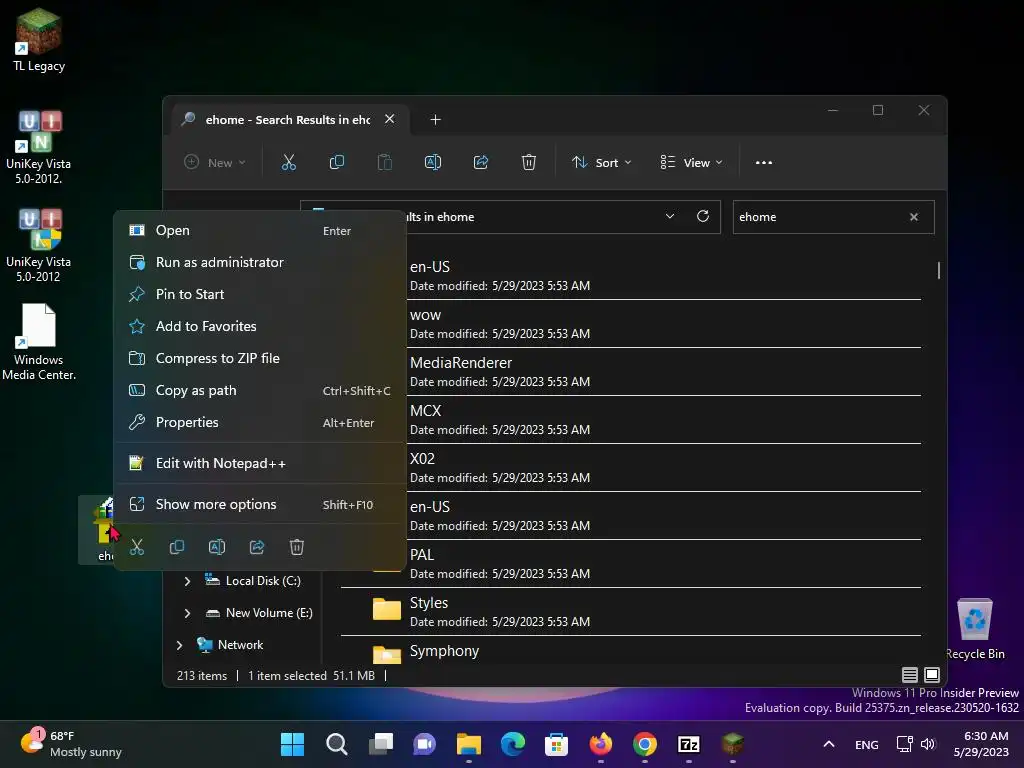
Task: Launch Firefox from taskbar
Action: (601, 744)
